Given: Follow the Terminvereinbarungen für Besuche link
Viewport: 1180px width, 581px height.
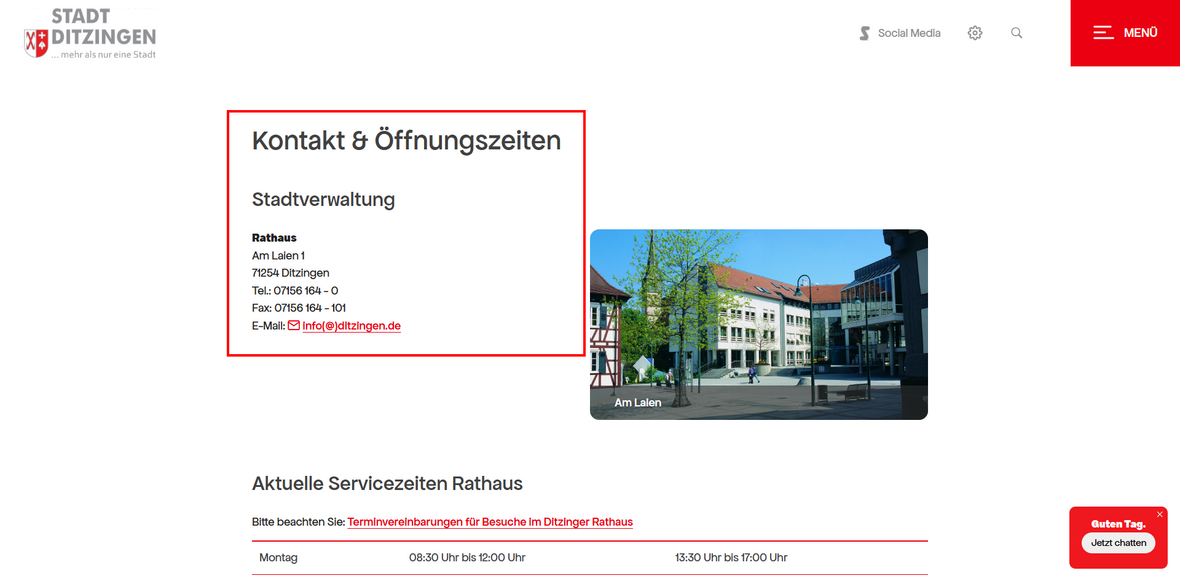Looking at the screenshot, I should click(490, 521).
